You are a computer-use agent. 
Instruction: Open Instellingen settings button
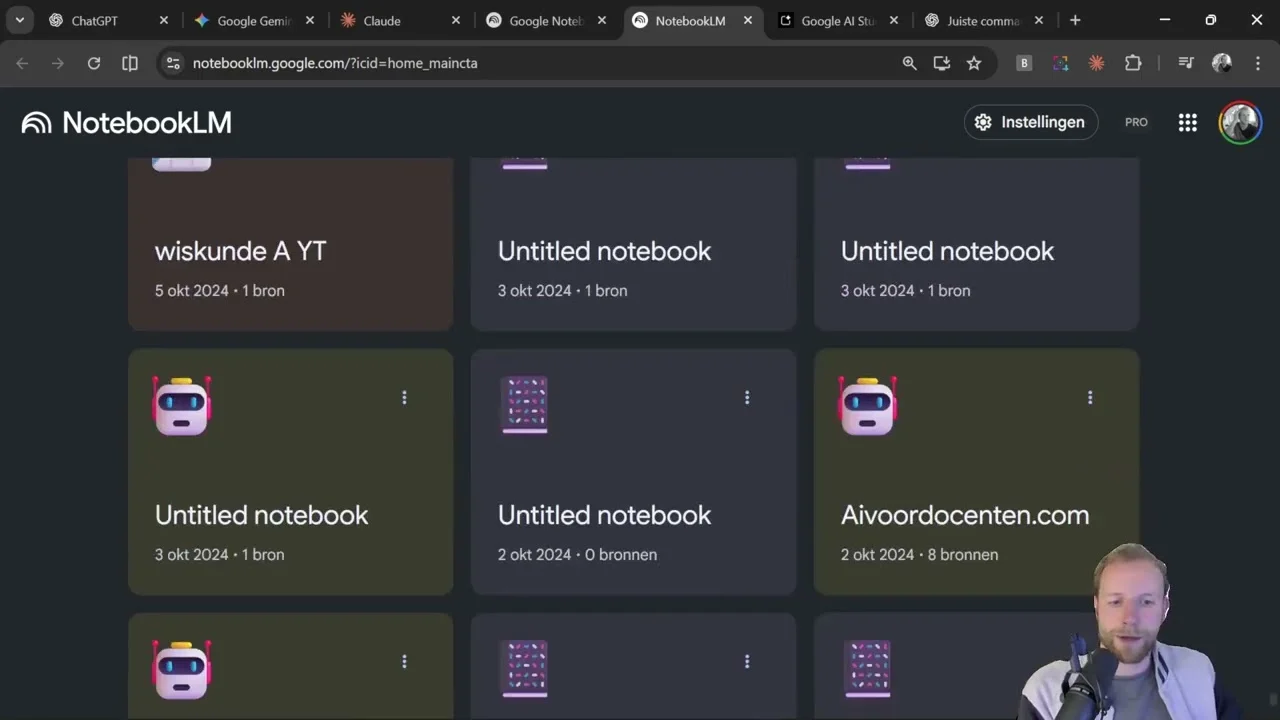(1030, 122)
